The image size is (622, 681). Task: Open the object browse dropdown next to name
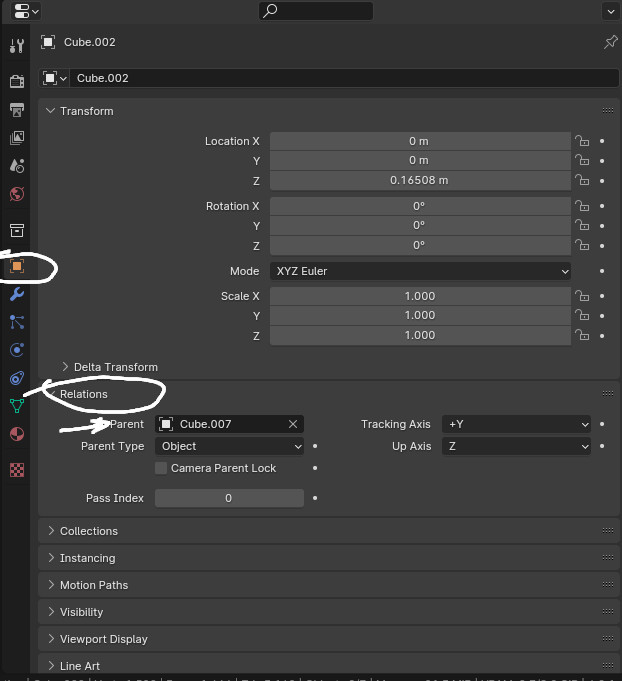point(55,78)
